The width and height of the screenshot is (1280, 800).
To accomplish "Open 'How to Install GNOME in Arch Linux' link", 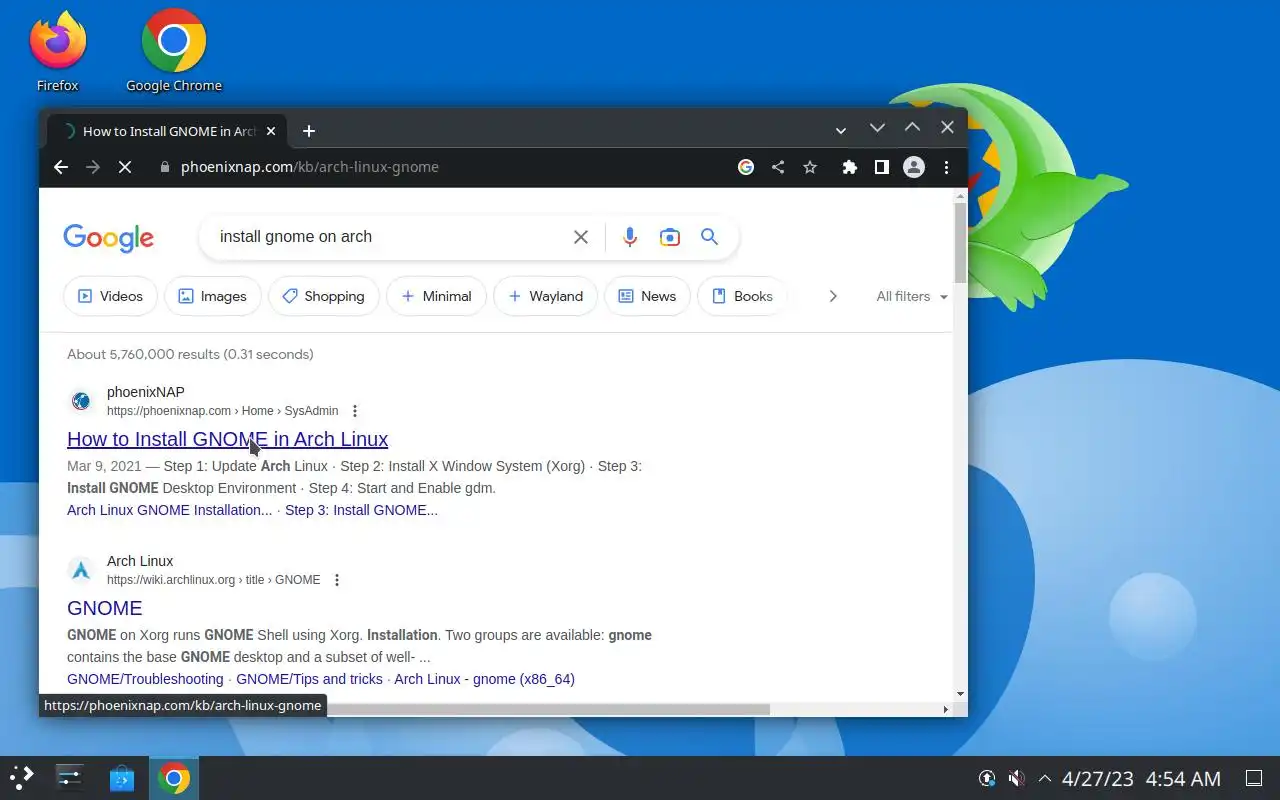I will [227, 439].
